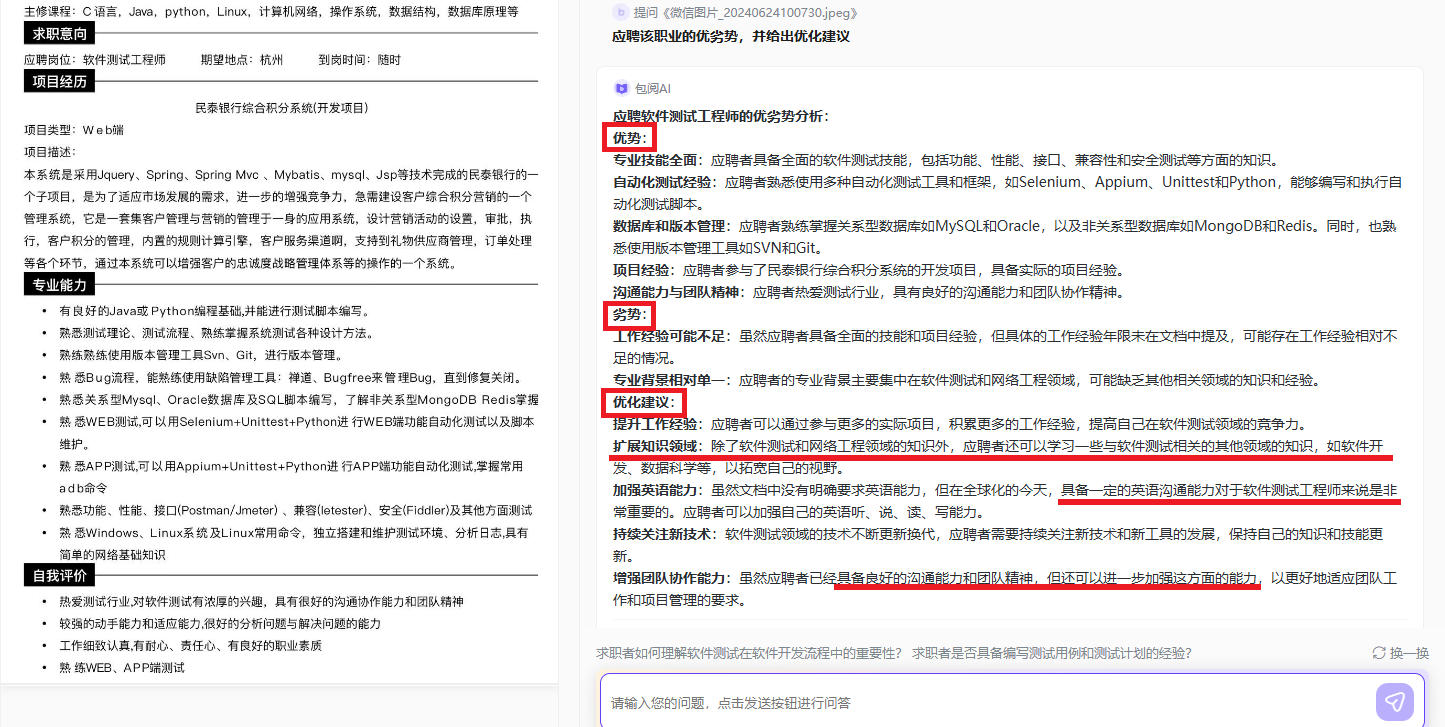Click the bold label 加强英语能力
1445x727 pixels.
[x=658, y=490]
